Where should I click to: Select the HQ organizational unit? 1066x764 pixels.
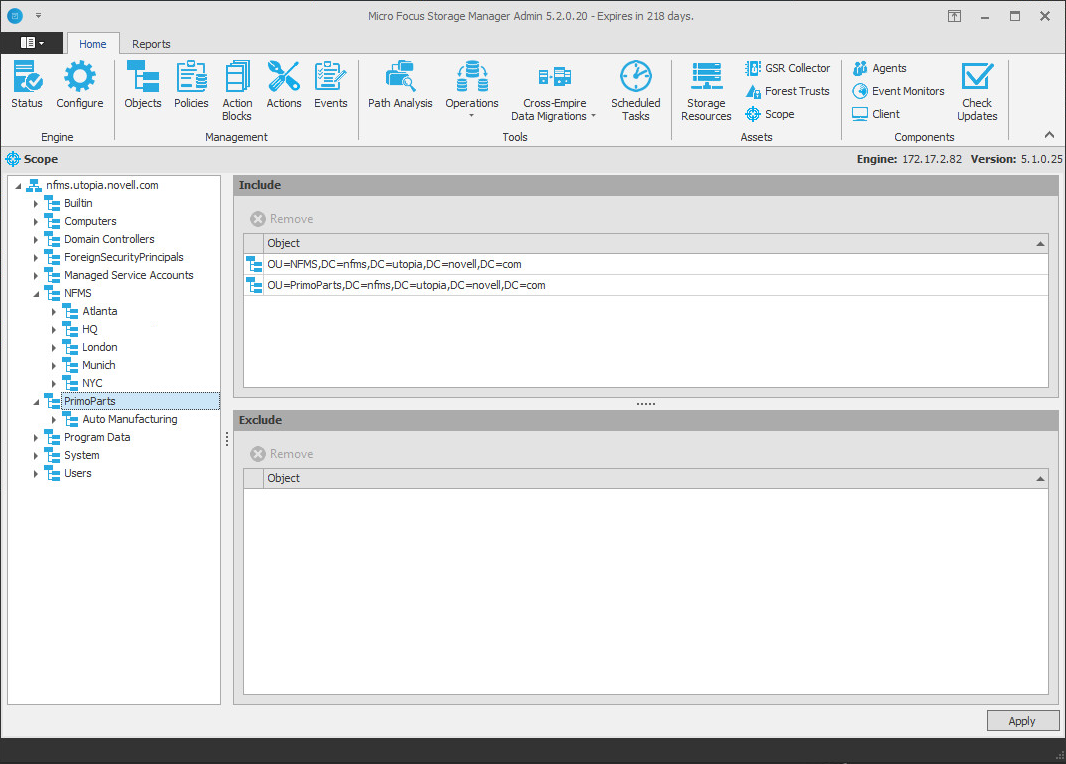[89, 329]
